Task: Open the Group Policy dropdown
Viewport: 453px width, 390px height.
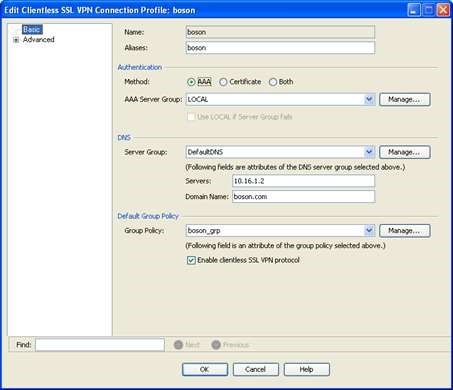Action: point(369,231)
